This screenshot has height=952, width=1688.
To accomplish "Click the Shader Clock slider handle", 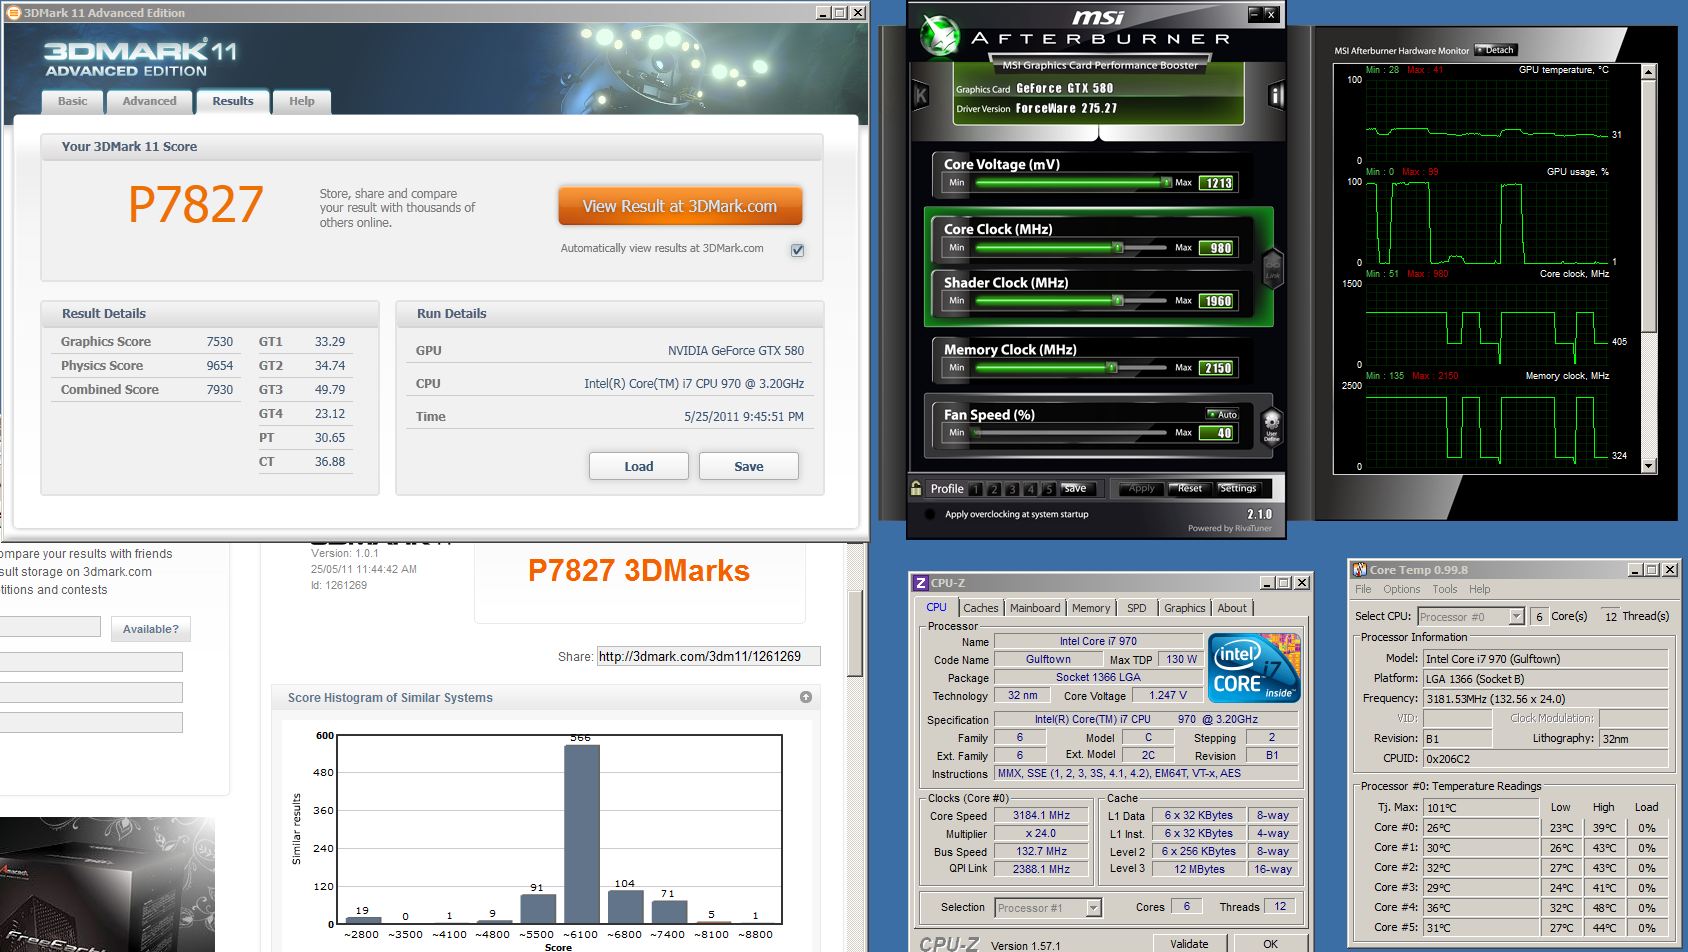I will [1118, 300].
